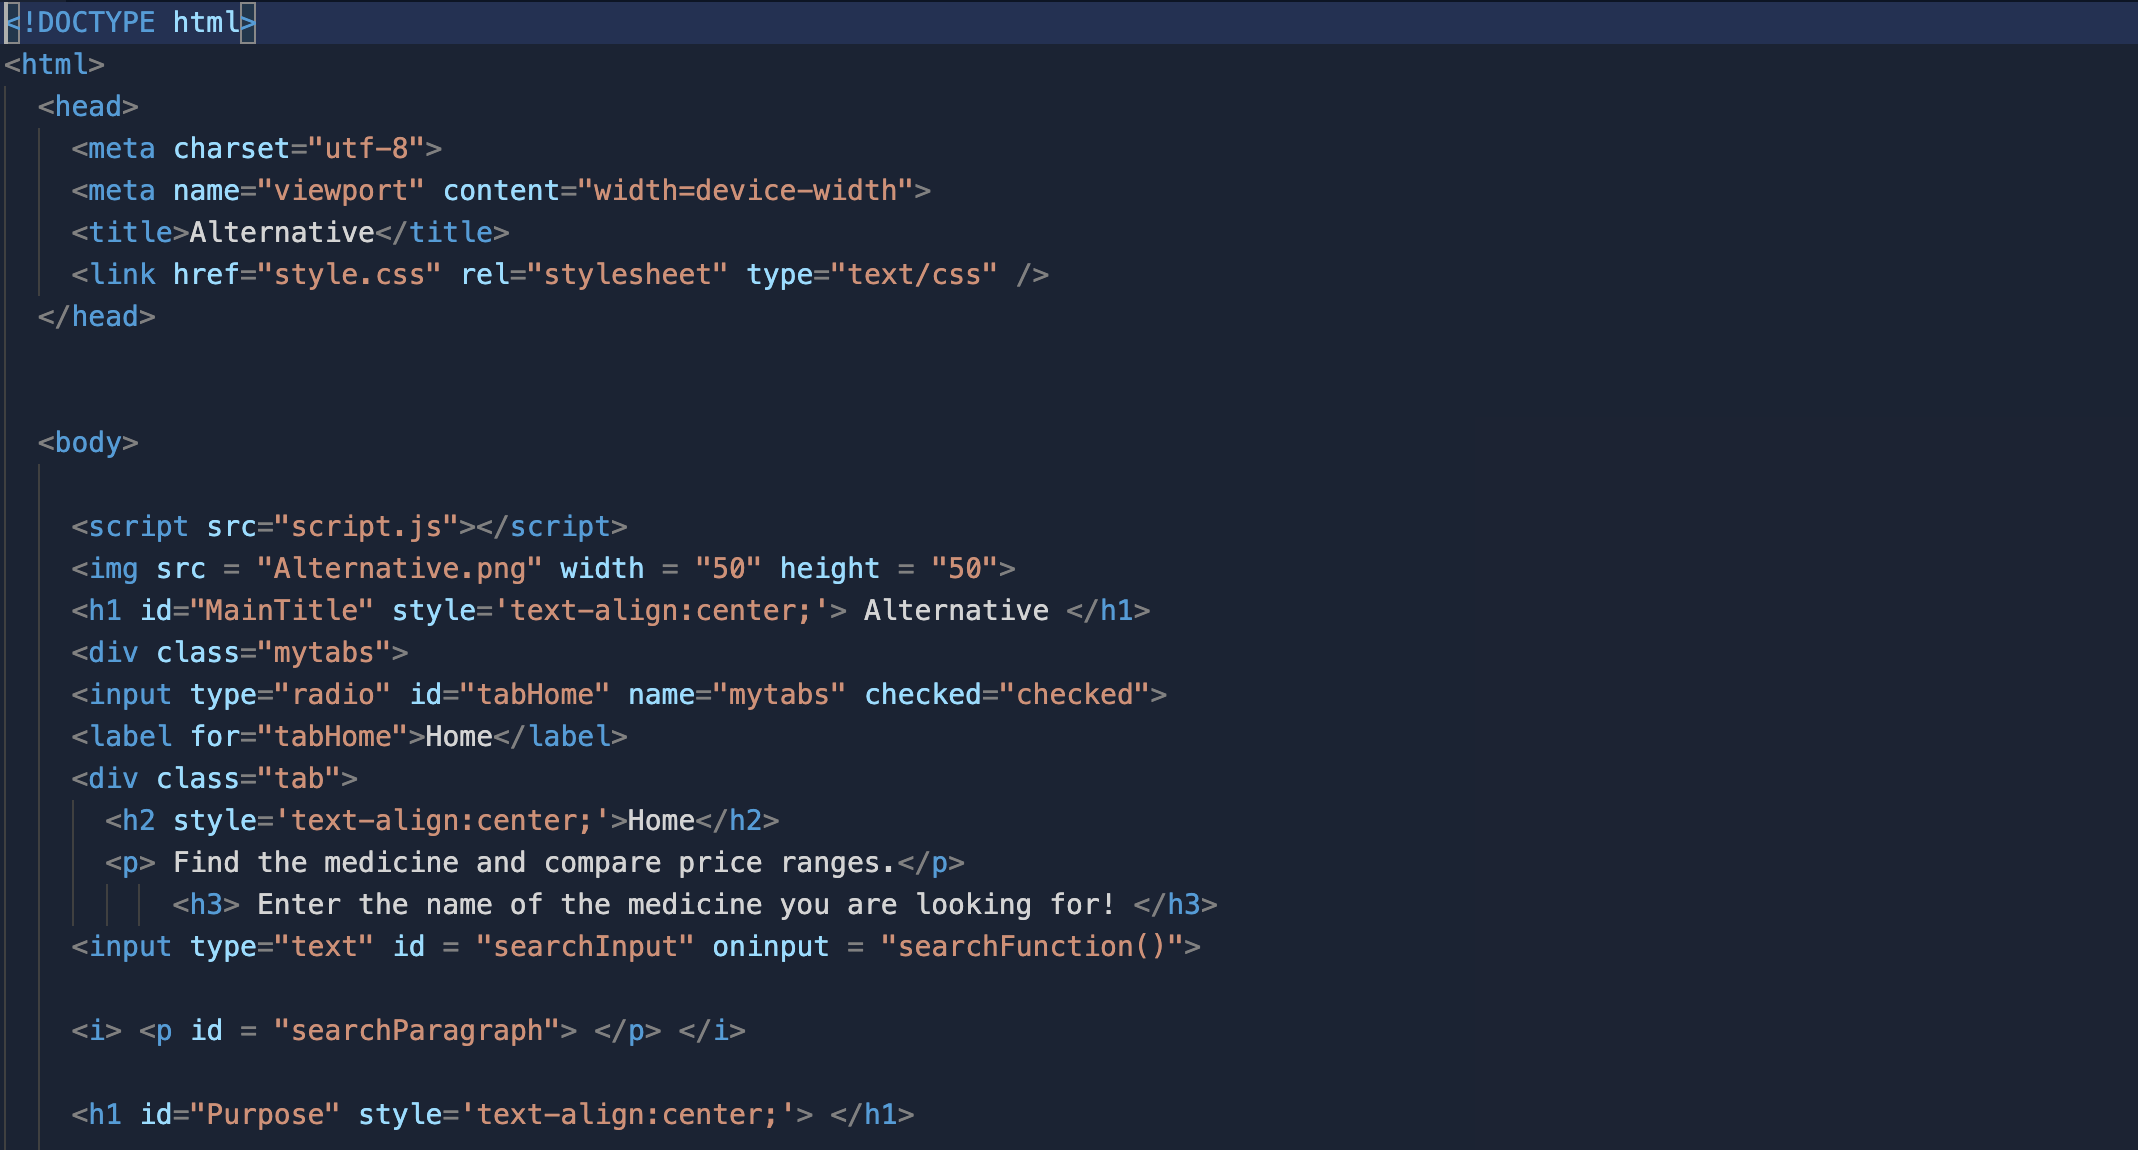Click the "searchFunction()" oninput value
The height and width of the screenshot is (1150, 2138).
coord(1031,946)
